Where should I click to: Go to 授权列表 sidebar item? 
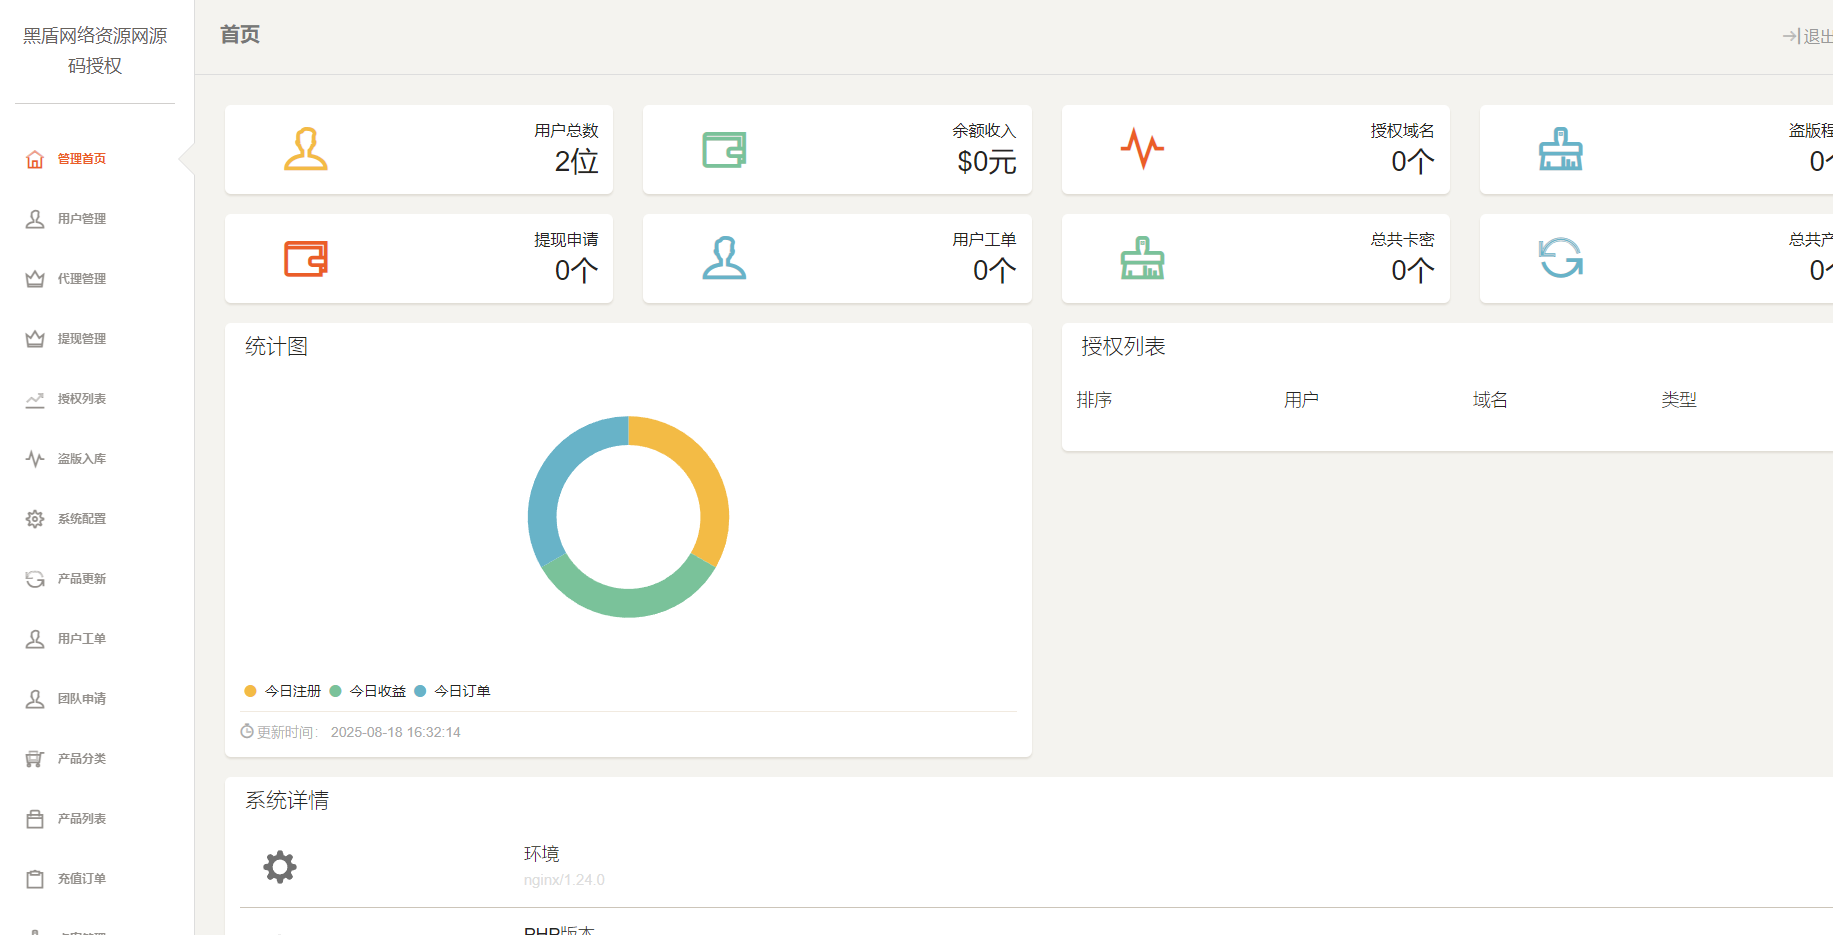pos(81,399)
